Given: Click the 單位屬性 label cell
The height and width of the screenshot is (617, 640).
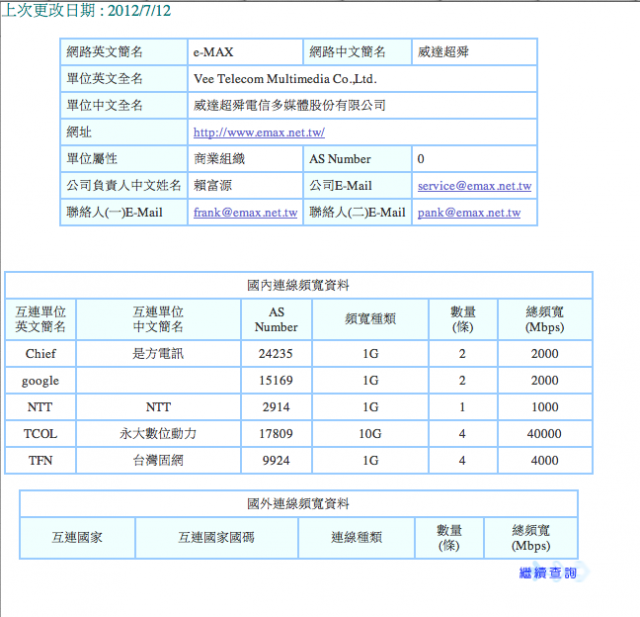Looking at the screenshot, I should (x=124, y=159).
